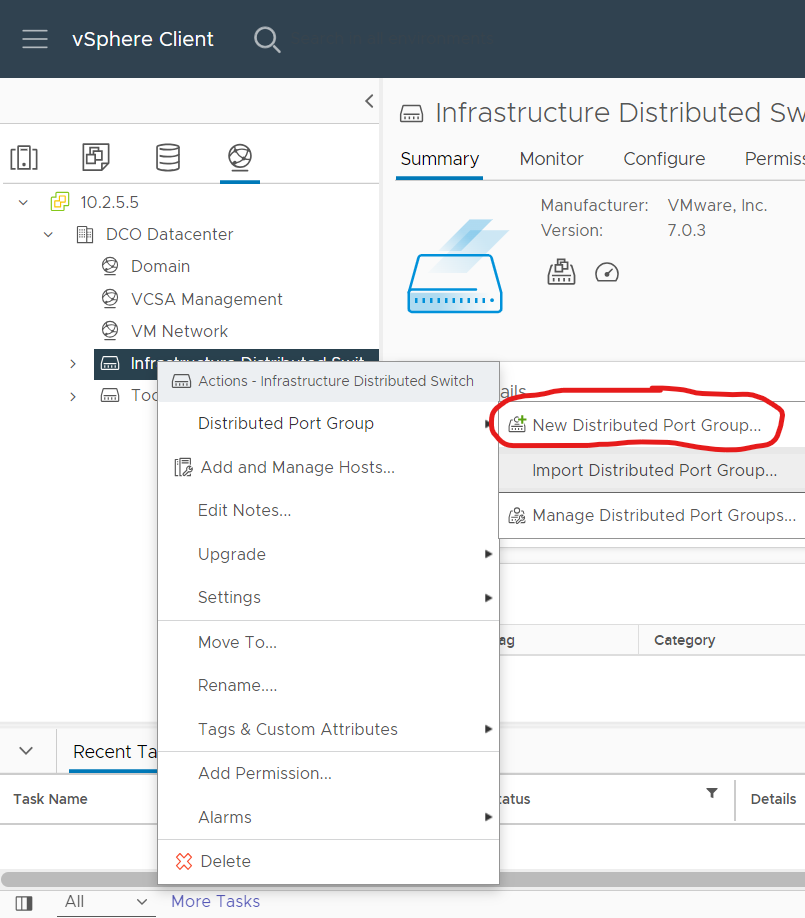Open the All tasks filter dropdown
The image size is (805, 918).
(x=106, y=902)
